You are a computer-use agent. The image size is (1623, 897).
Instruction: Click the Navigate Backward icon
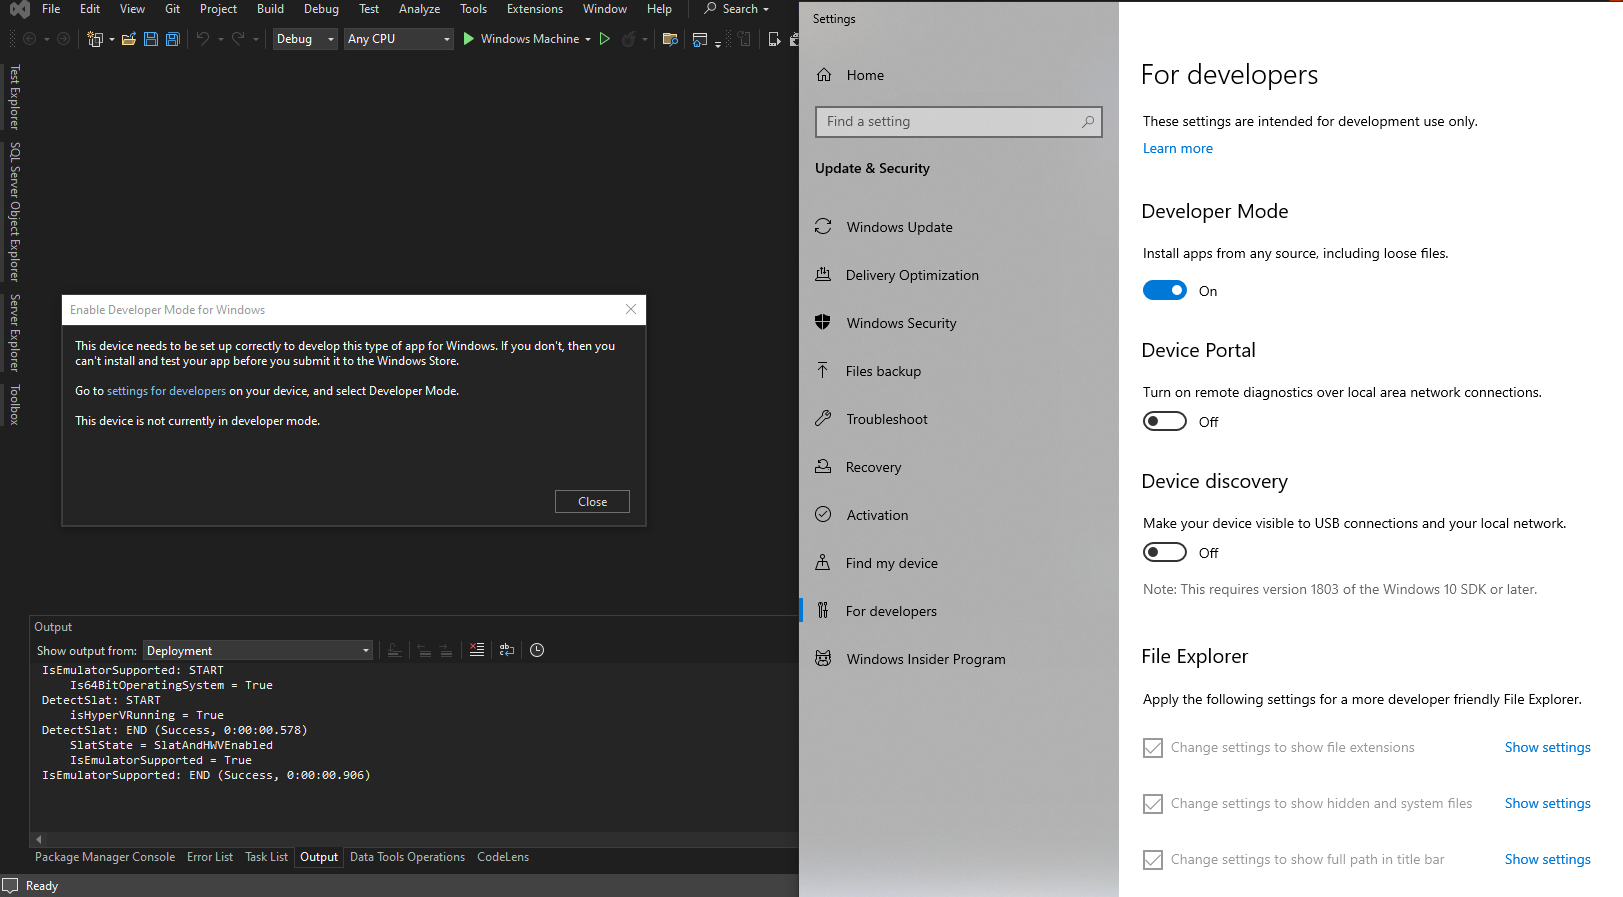(29, 39)
